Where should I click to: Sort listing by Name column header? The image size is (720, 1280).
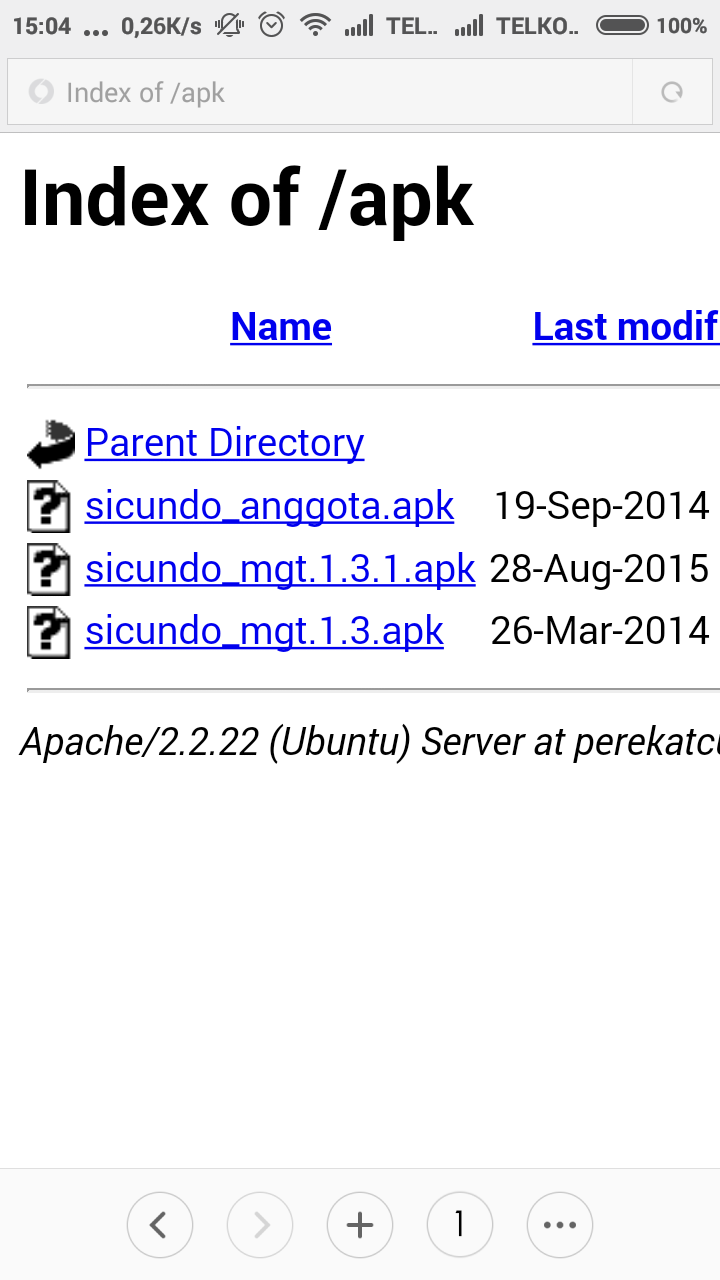[281, 327]
